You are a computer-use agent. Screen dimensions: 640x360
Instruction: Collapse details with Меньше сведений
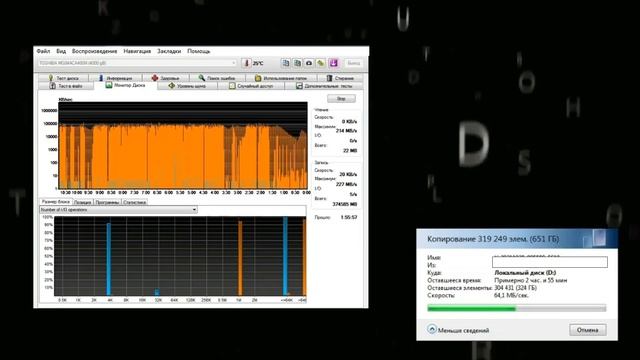pyautogui.click(x=458, y=330)
